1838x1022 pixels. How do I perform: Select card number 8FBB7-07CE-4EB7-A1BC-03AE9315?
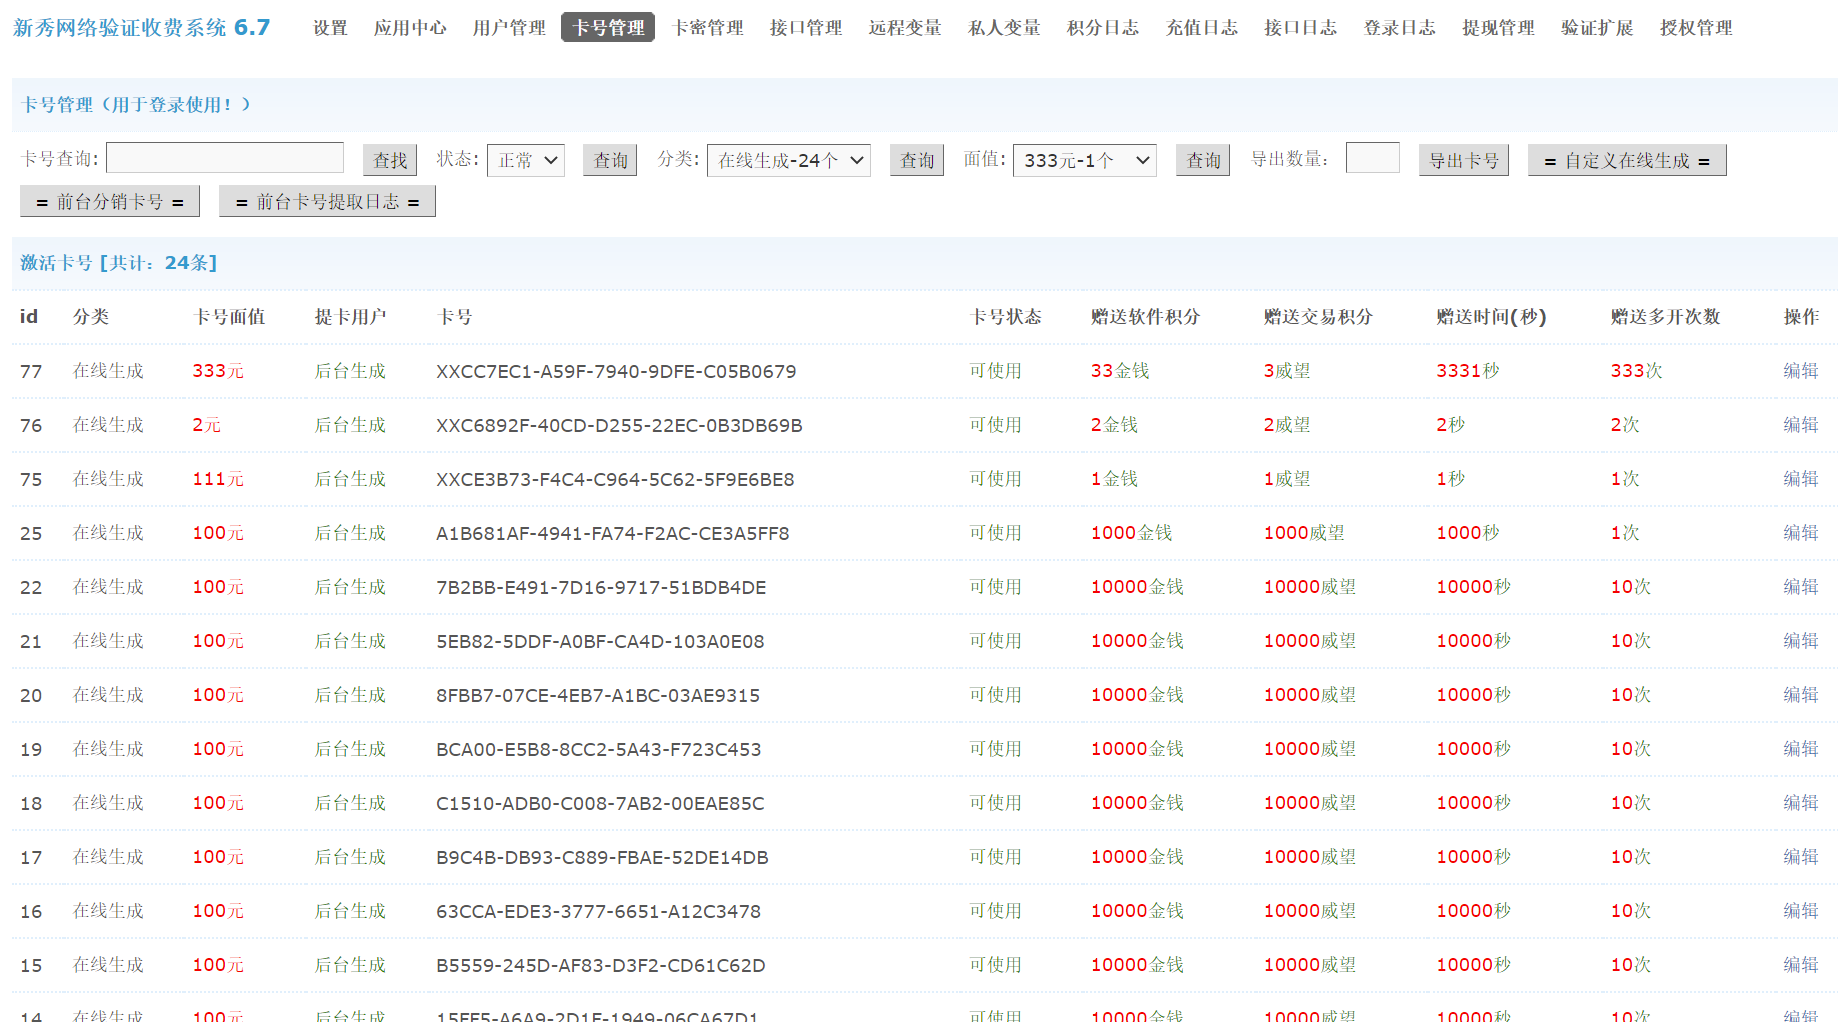[x=598, y=696]
